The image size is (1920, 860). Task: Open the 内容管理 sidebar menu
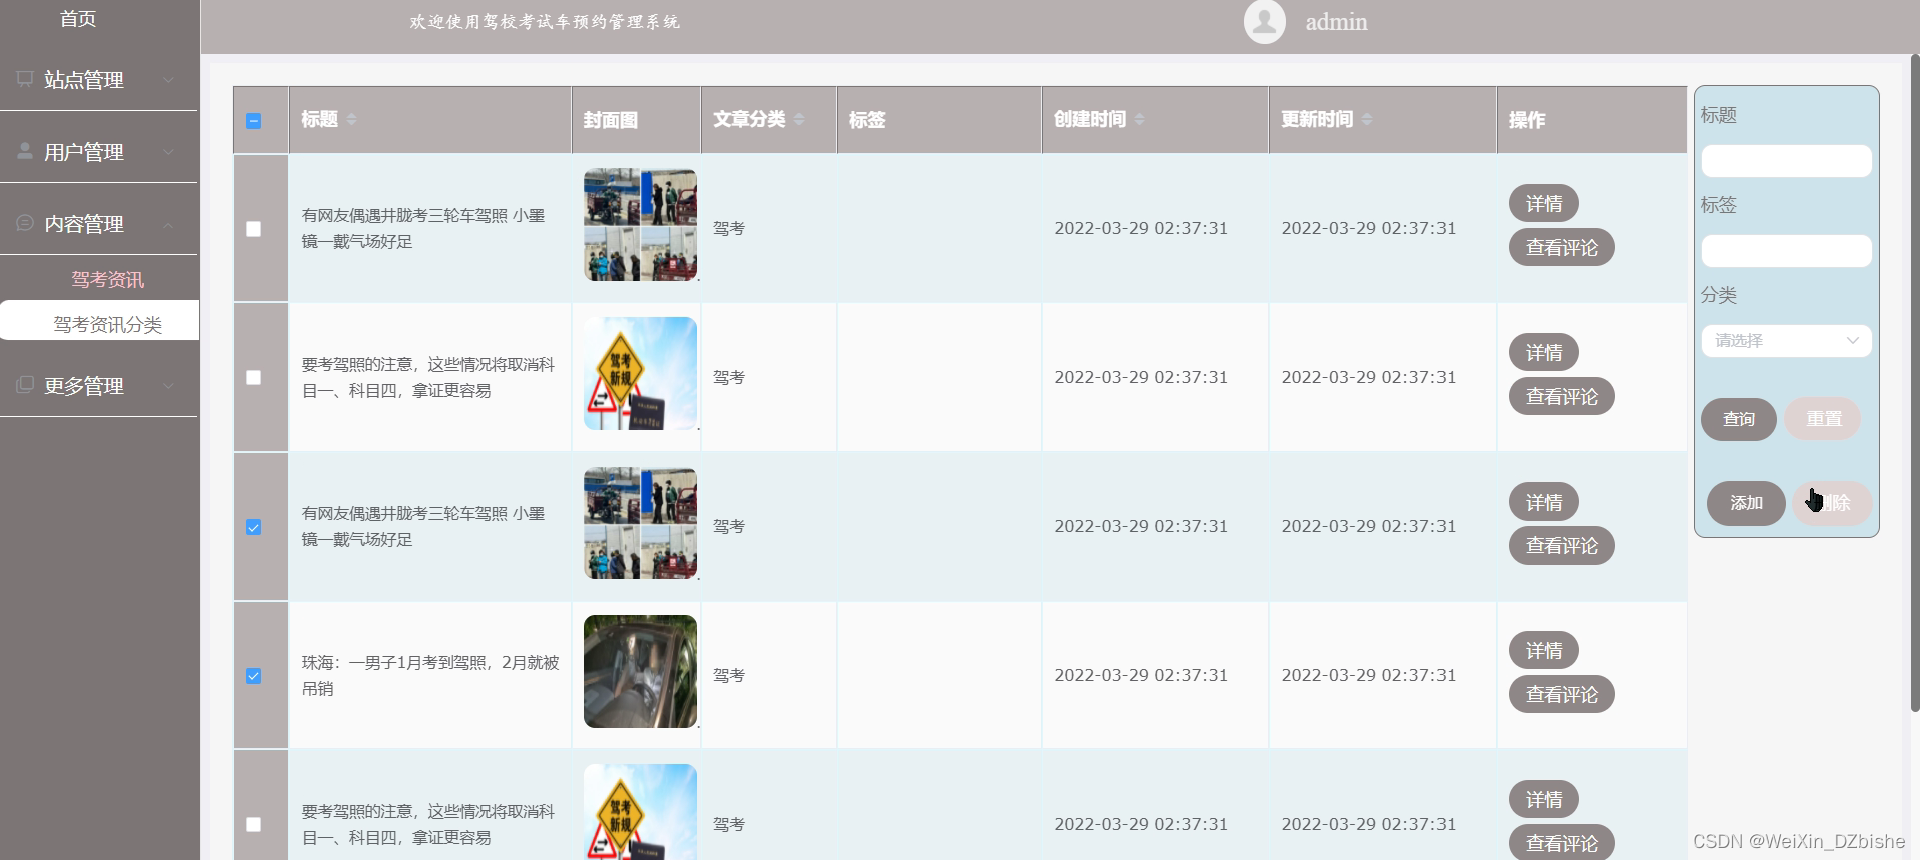coord(99,224)
